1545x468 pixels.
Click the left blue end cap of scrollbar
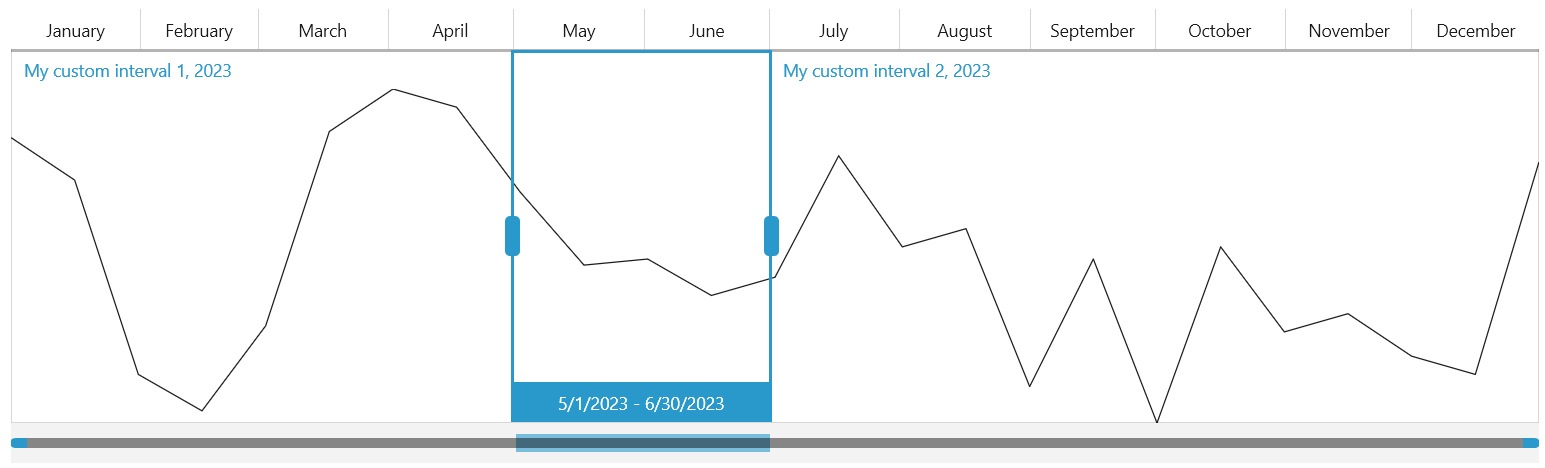[19, 443]
